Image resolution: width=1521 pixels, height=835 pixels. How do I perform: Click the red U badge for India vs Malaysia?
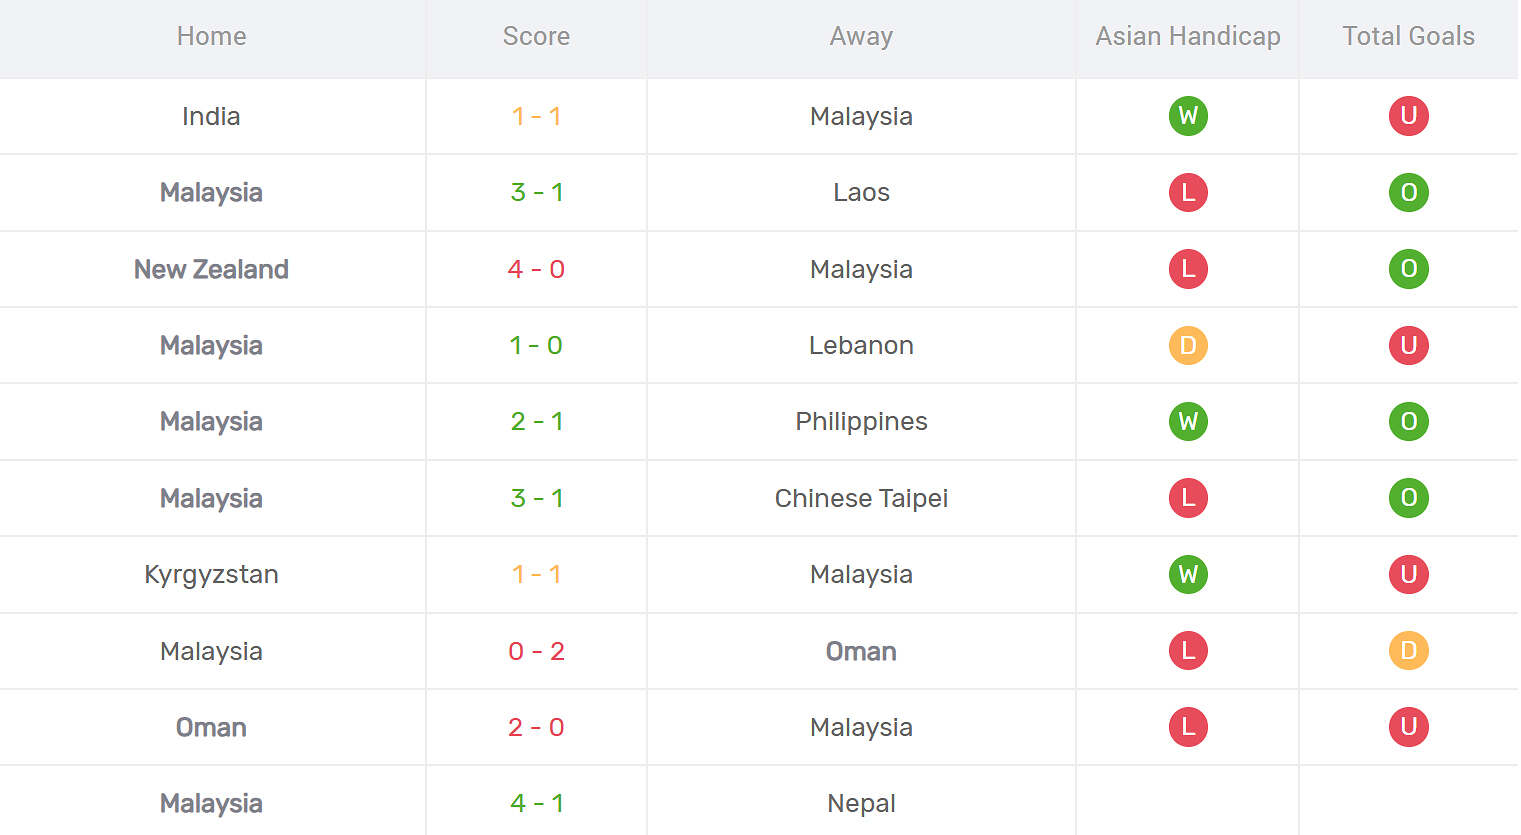tap(1408, 116)
